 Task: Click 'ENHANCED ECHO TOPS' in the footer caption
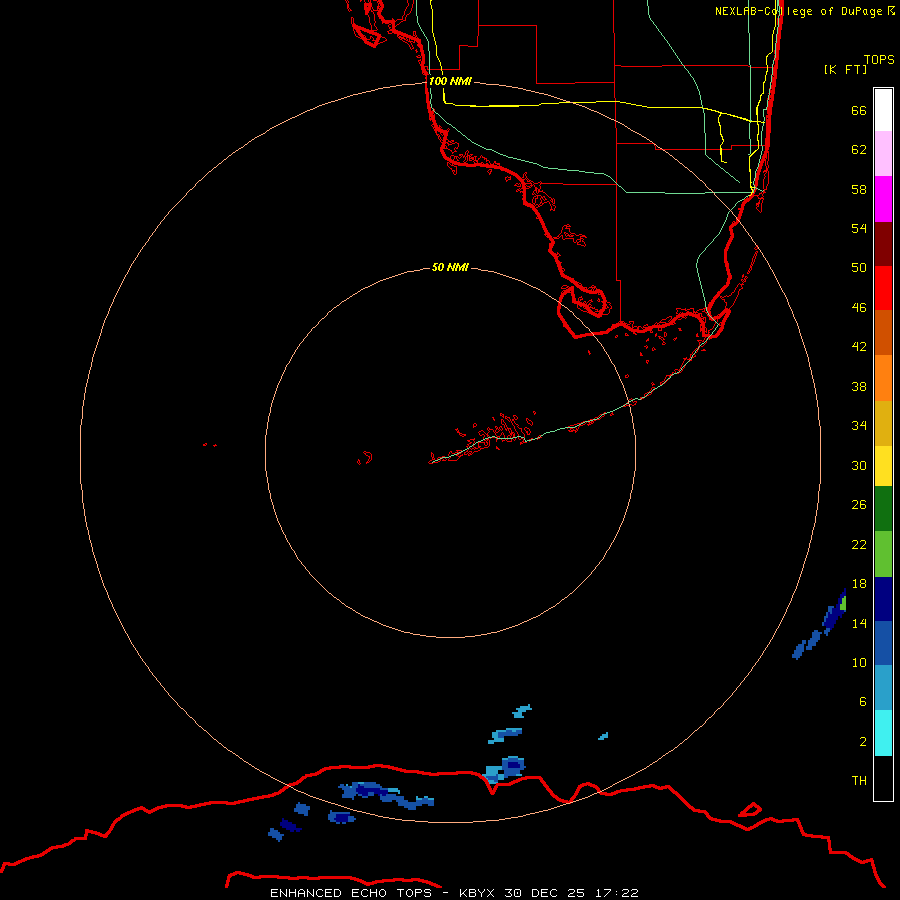[x=351, y=893]
